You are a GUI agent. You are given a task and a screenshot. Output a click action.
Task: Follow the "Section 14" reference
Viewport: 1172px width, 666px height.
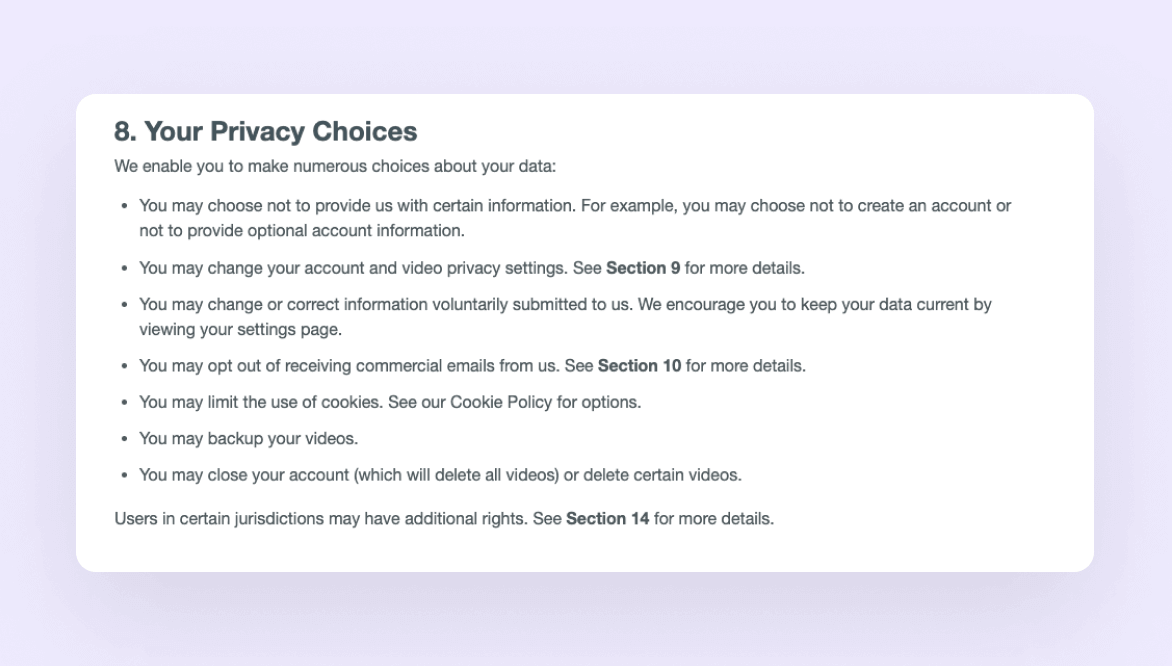[607, 519]
